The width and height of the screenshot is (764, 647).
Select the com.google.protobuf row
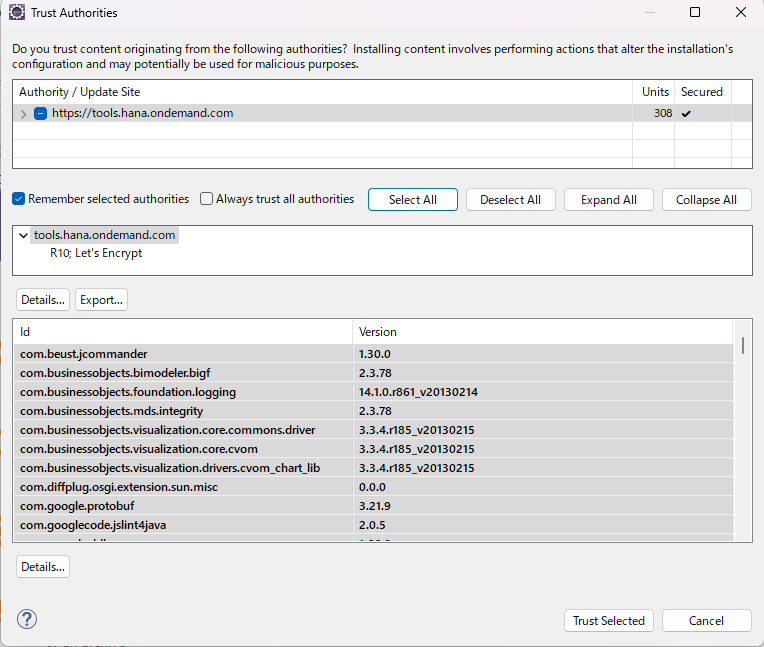tap(373, 506)
